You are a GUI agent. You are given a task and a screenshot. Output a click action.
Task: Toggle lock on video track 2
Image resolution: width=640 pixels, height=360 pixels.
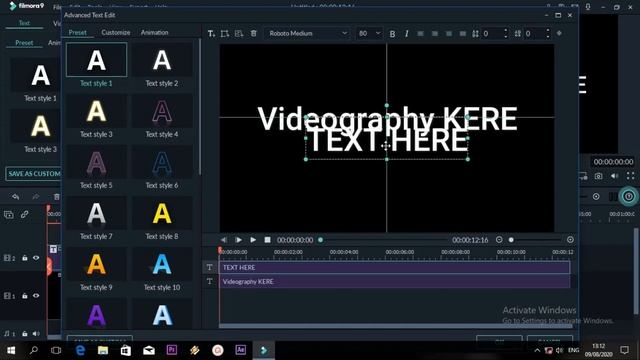coord(24,258)
